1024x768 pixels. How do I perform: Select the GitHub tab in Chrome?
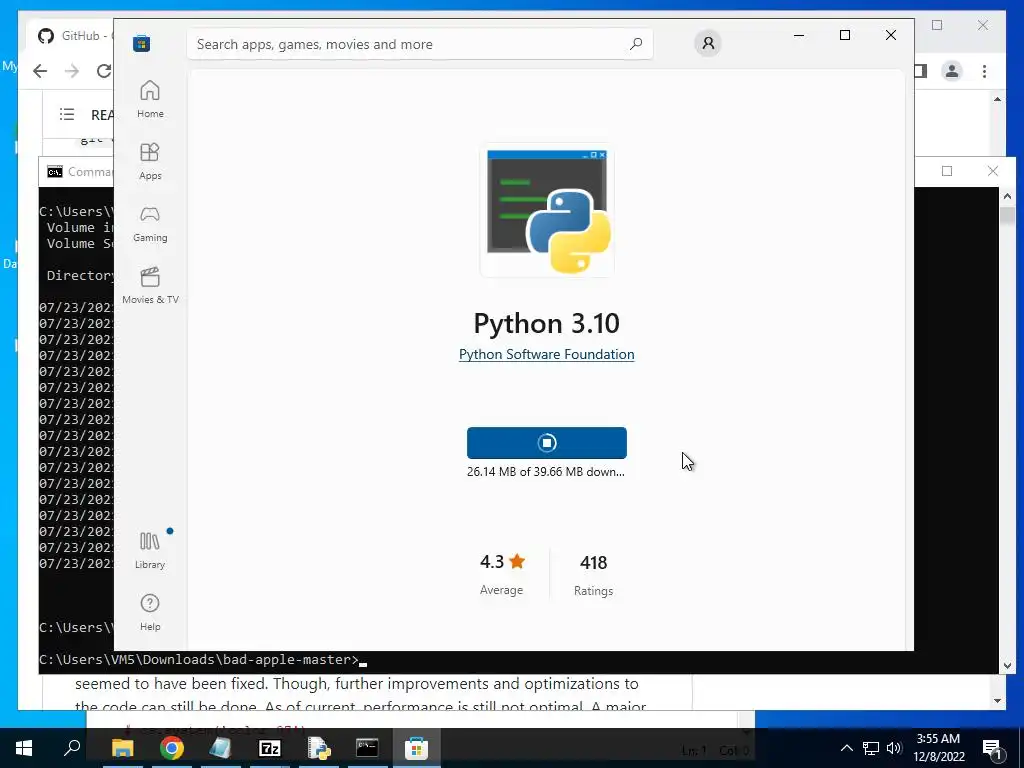tap(72, 35)
